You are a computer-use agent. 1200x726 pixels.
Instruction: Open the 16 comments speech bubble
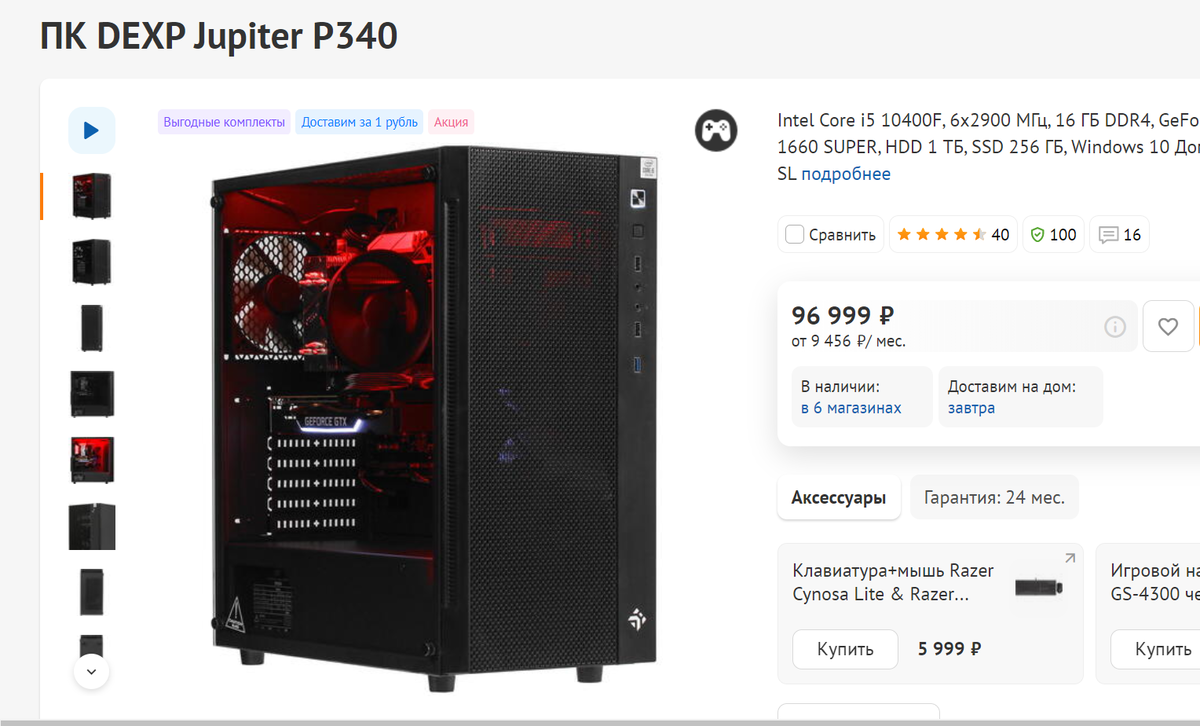click(x=1120, y=235)
